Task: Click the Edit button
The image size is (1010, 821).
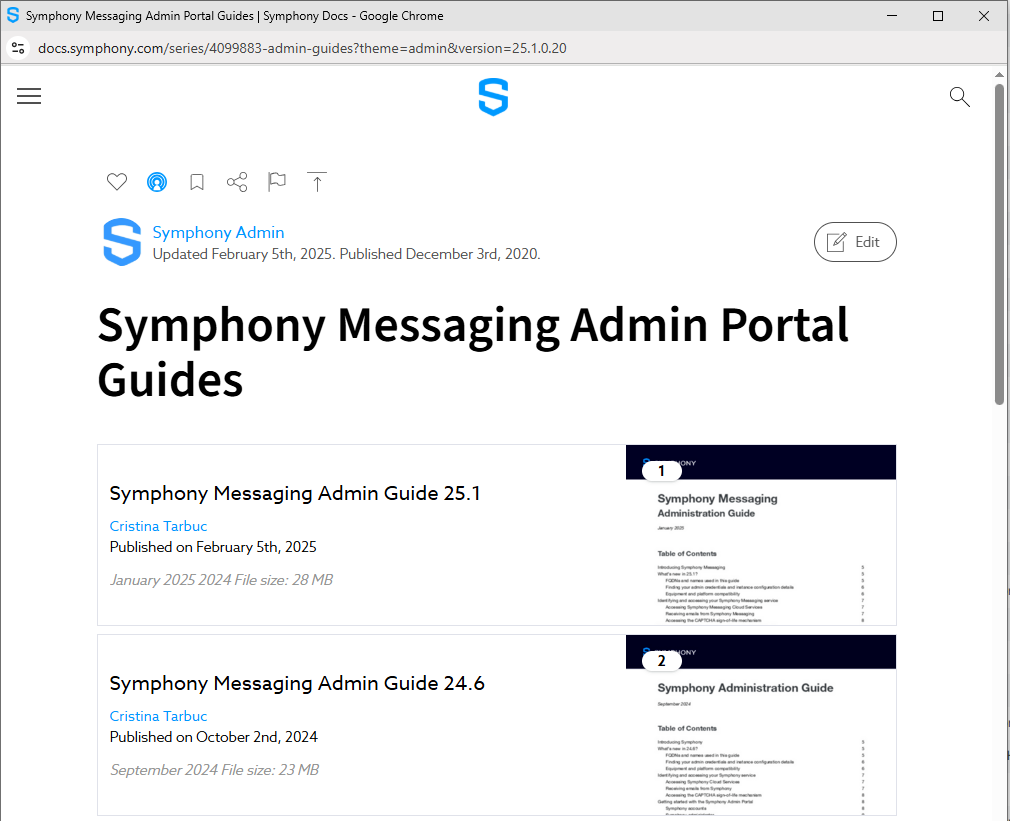Action: [855, 242]
